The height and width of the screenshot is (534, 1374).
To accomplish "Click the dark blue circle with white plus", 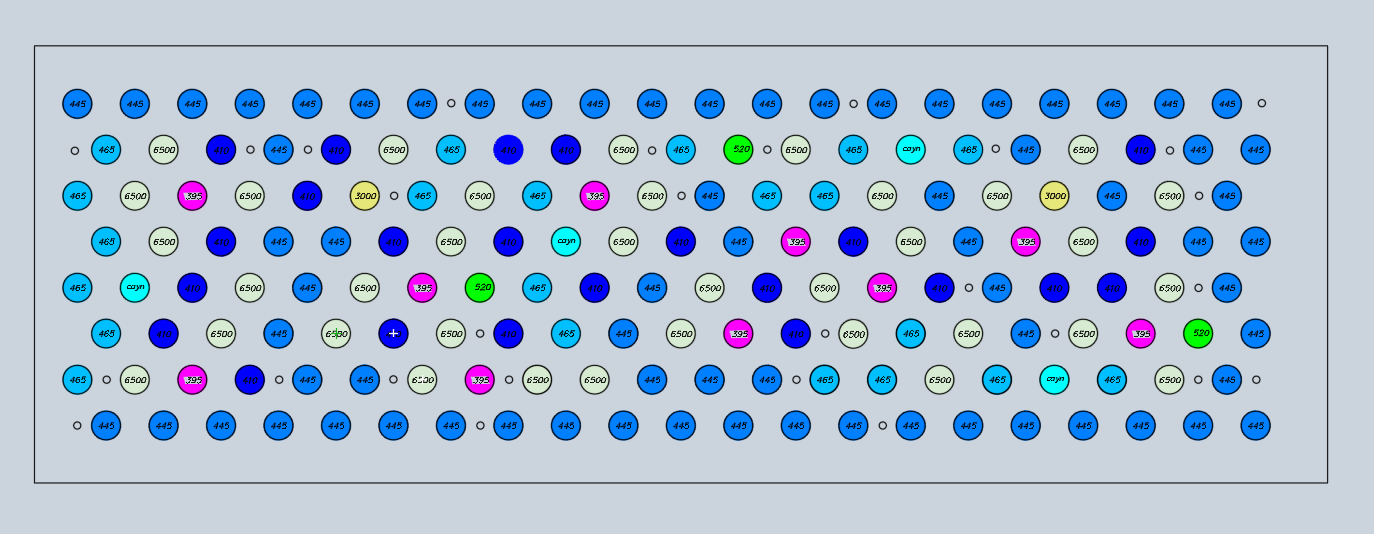I will tap(394, 334).
